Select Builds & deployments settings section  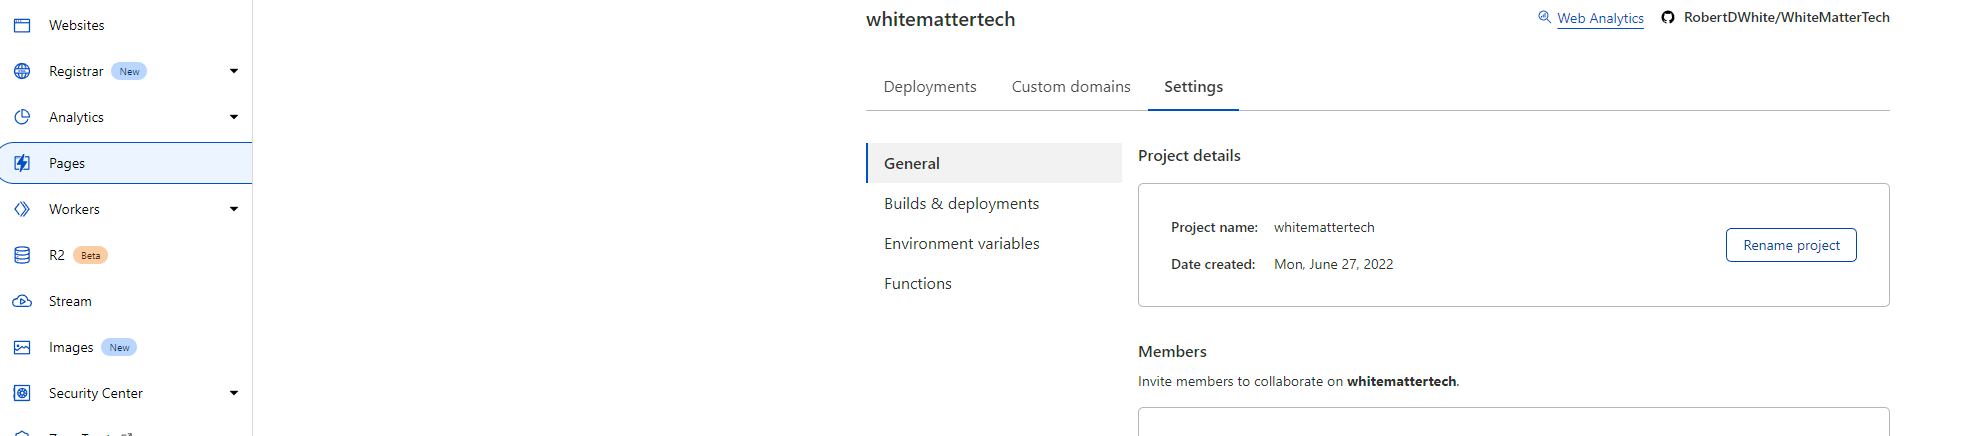(x=961, y=204)
